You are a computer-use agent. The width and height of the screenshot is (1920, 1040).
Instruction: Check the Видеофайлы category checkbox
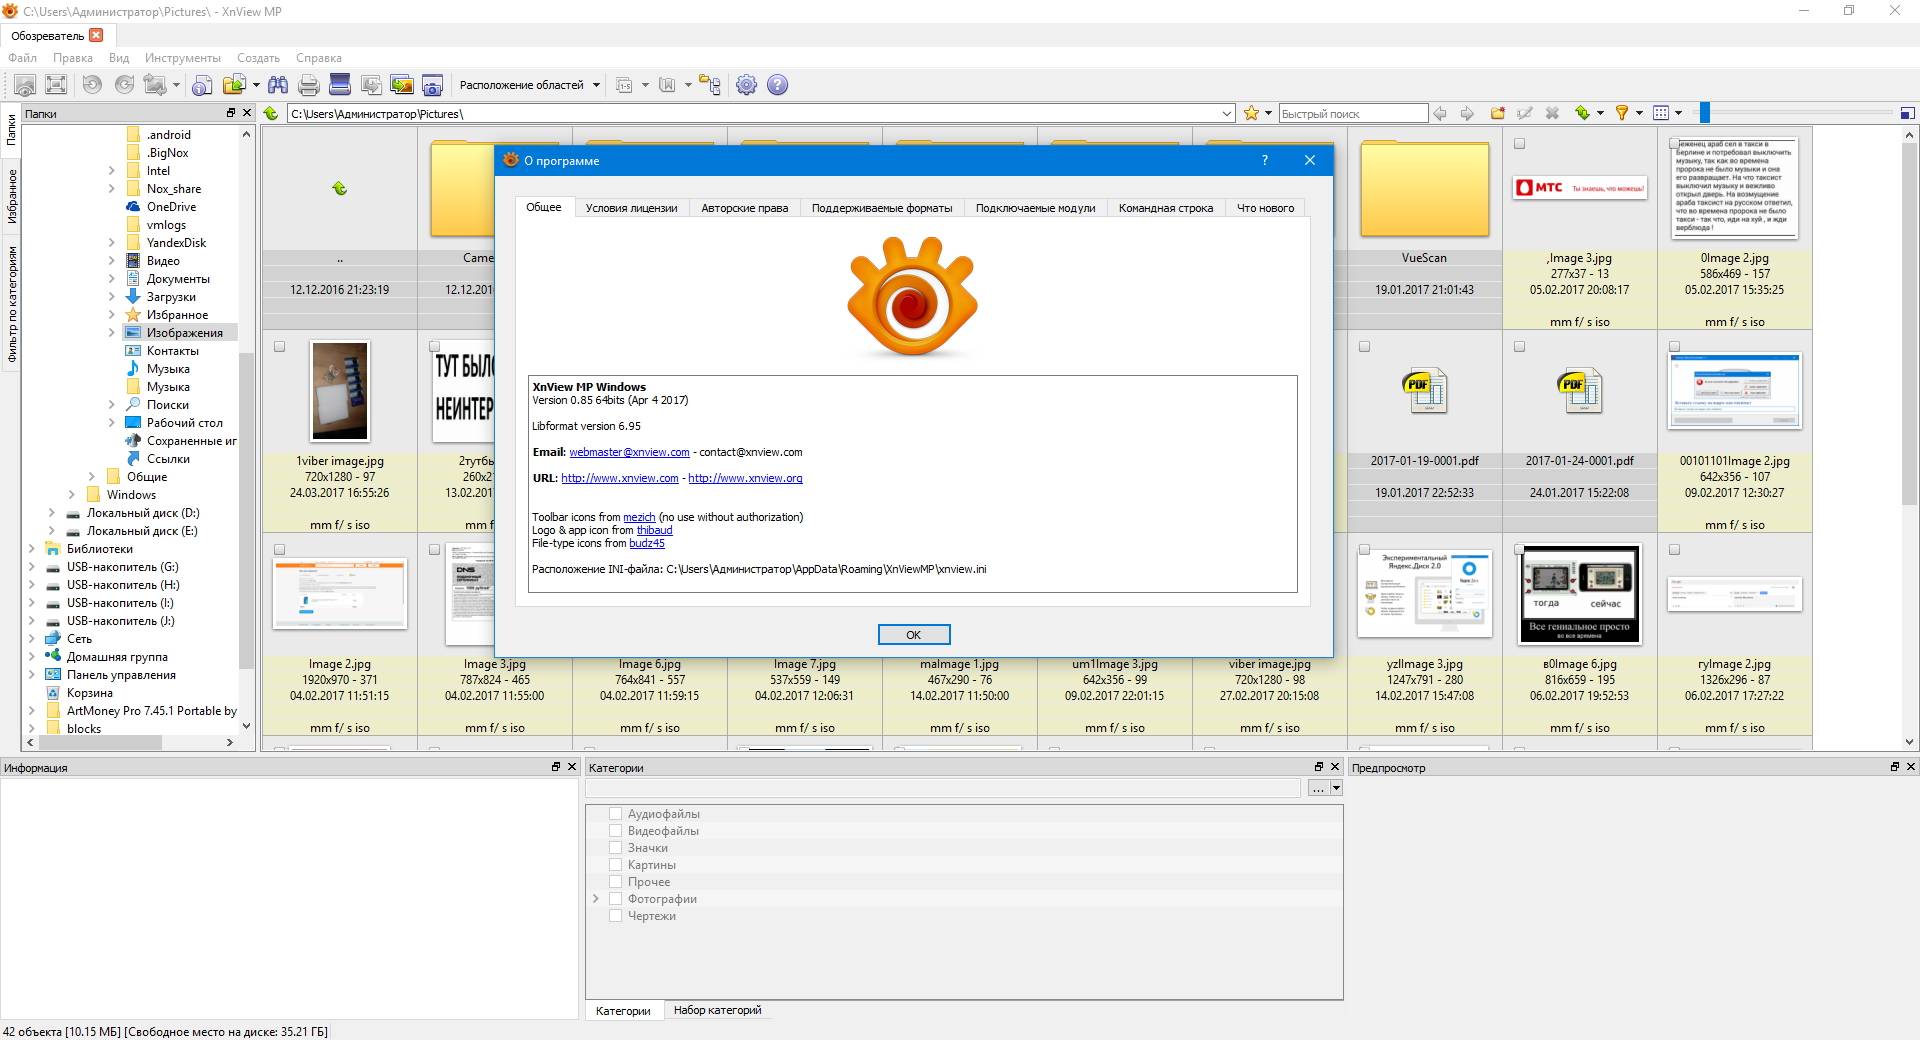[x=616, y=831]
